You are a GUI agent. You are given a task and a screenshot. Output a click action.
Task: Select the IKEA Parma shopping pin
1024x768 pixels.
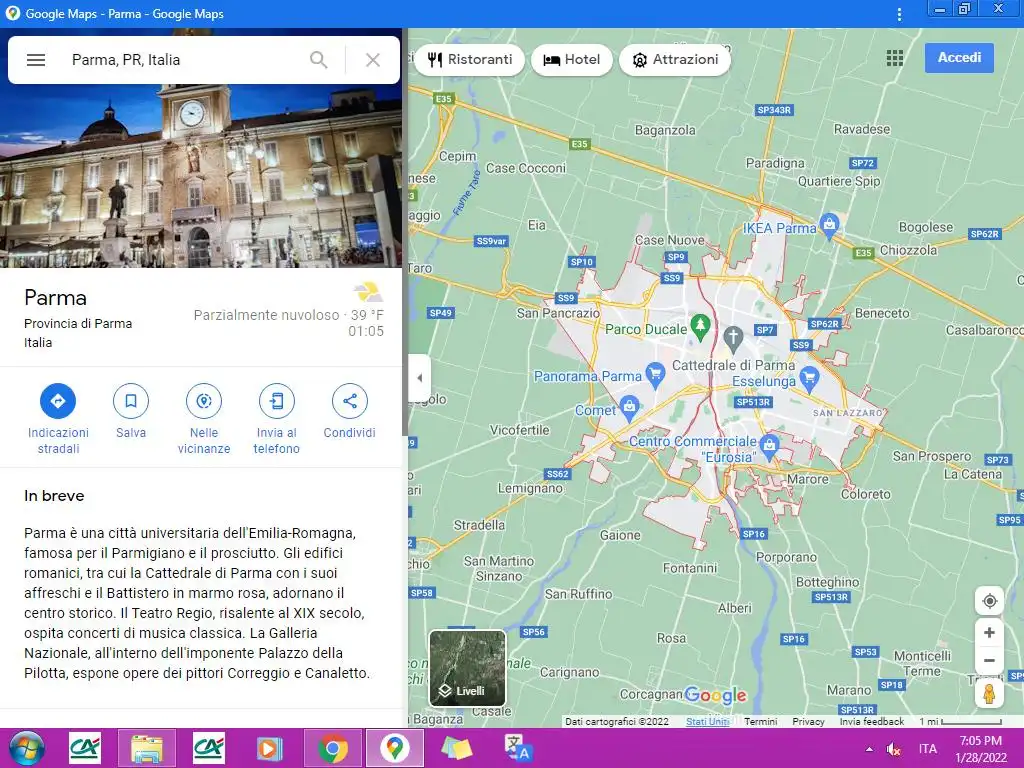tap(829, 225)
